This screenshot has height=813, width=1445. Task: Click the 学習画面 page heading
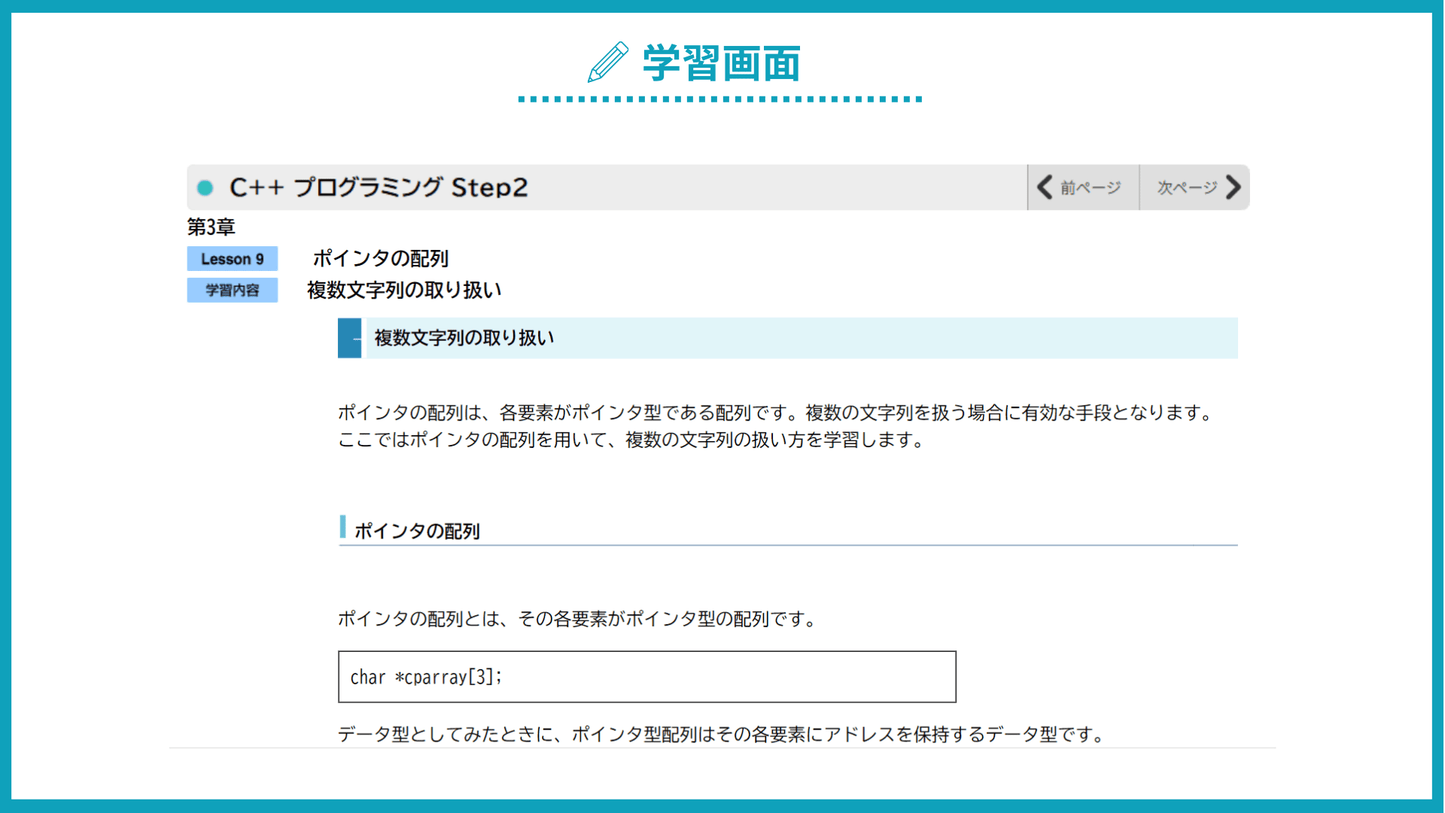point(721,63)
